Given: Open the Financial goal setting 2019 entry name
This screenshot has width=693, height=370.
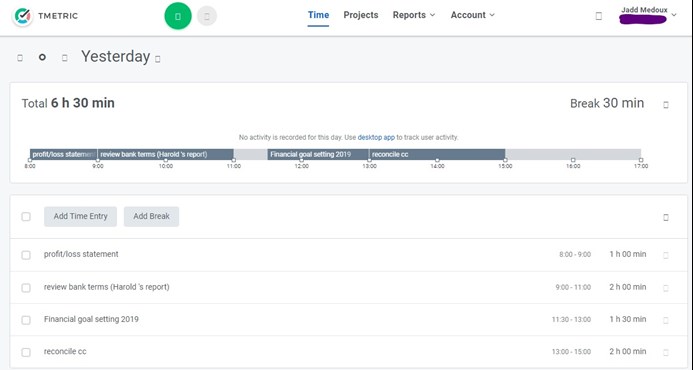Looking at the screenshot, I should (91, 319).
